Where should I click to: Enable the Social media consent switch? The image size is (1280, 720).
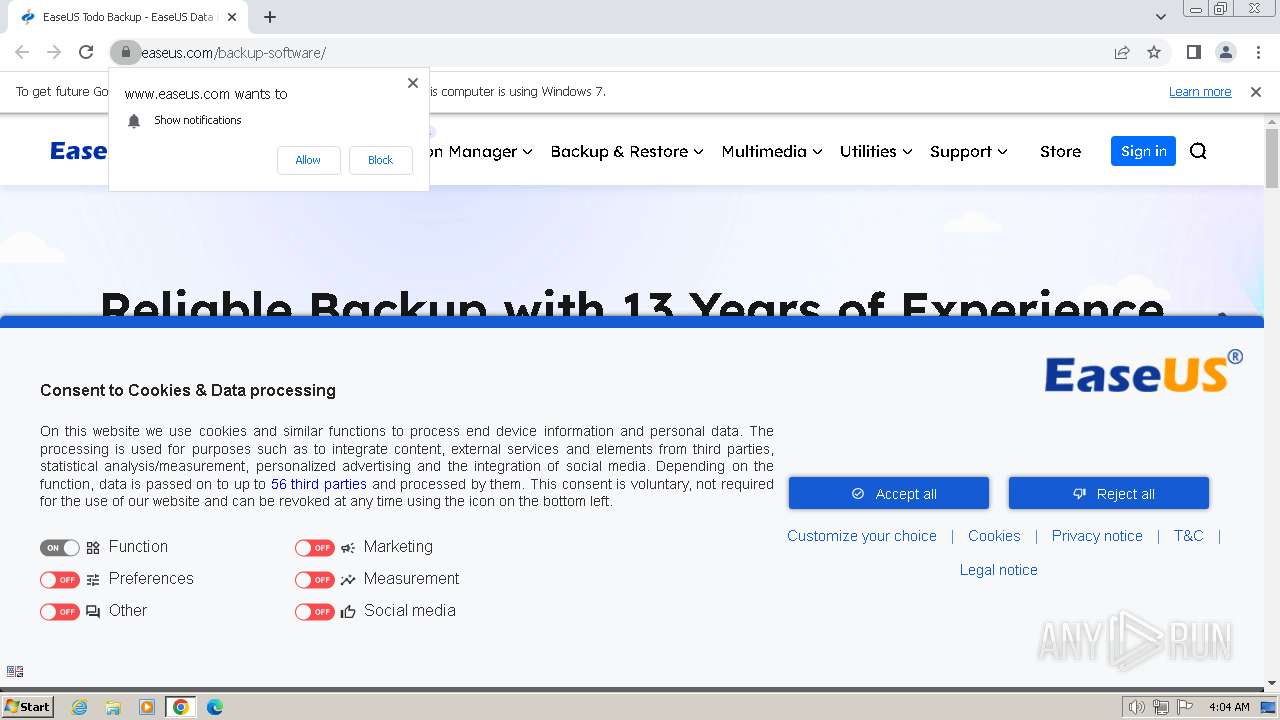315,612
